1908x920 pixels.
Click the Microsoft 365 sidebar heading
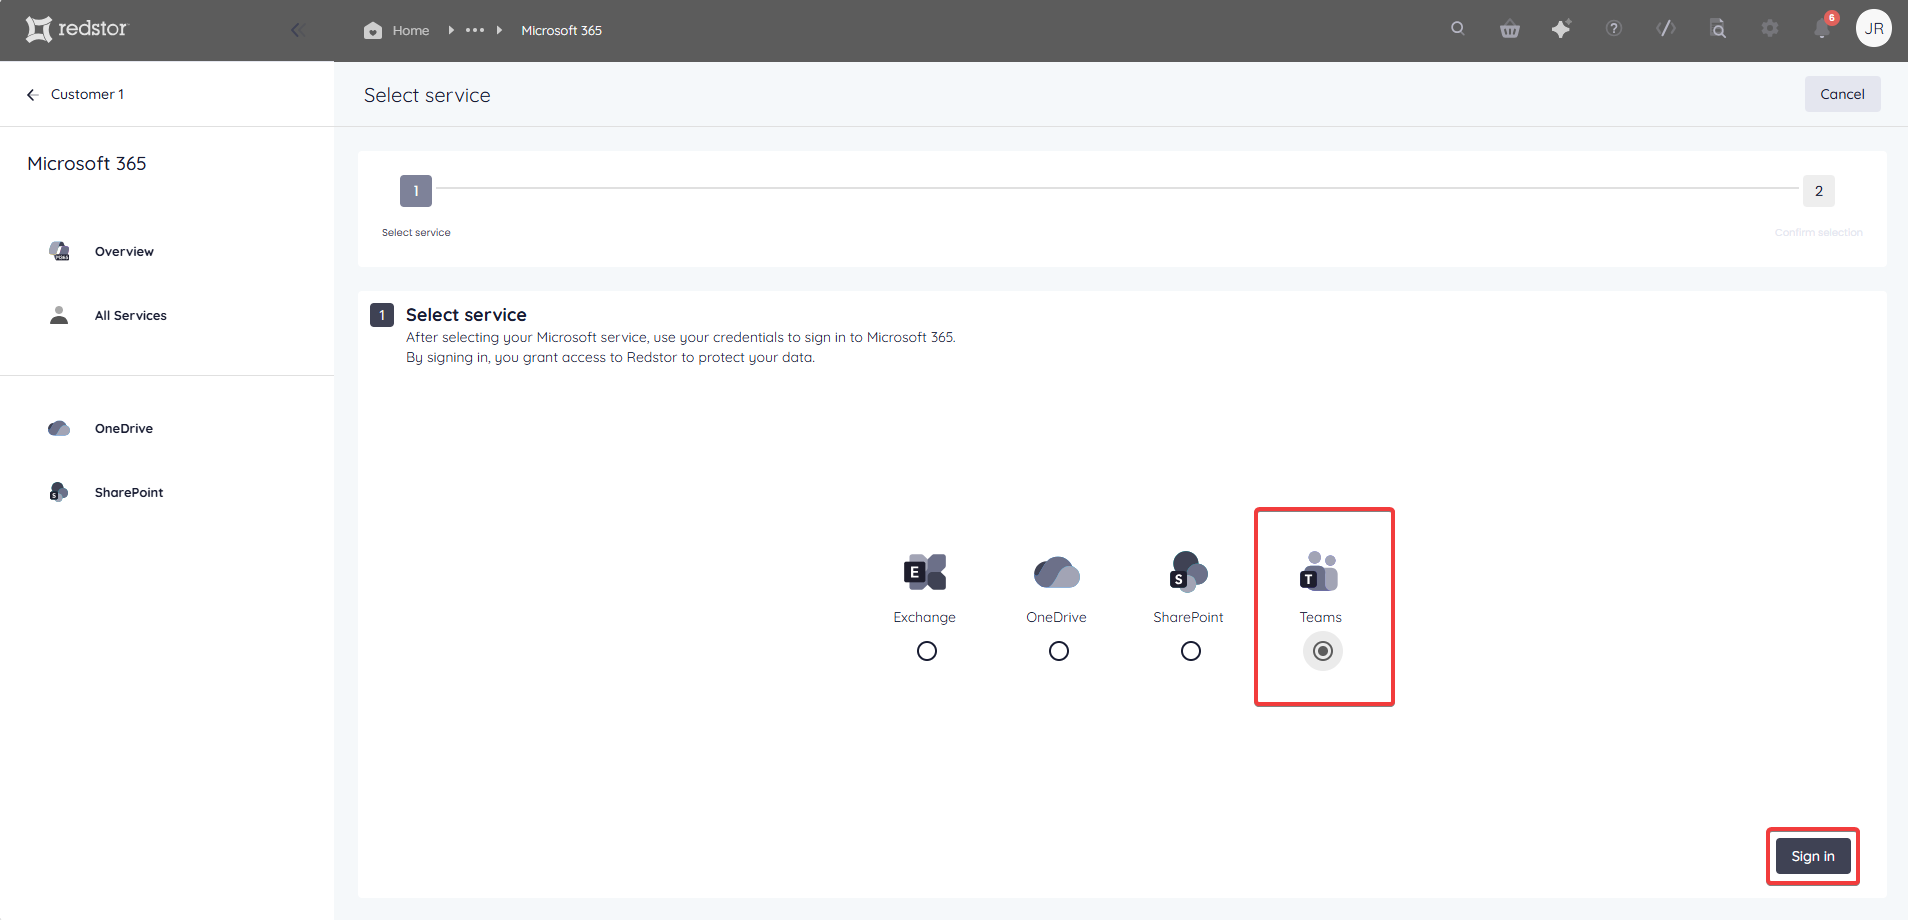pyautogui.click(x=87, y=164)
